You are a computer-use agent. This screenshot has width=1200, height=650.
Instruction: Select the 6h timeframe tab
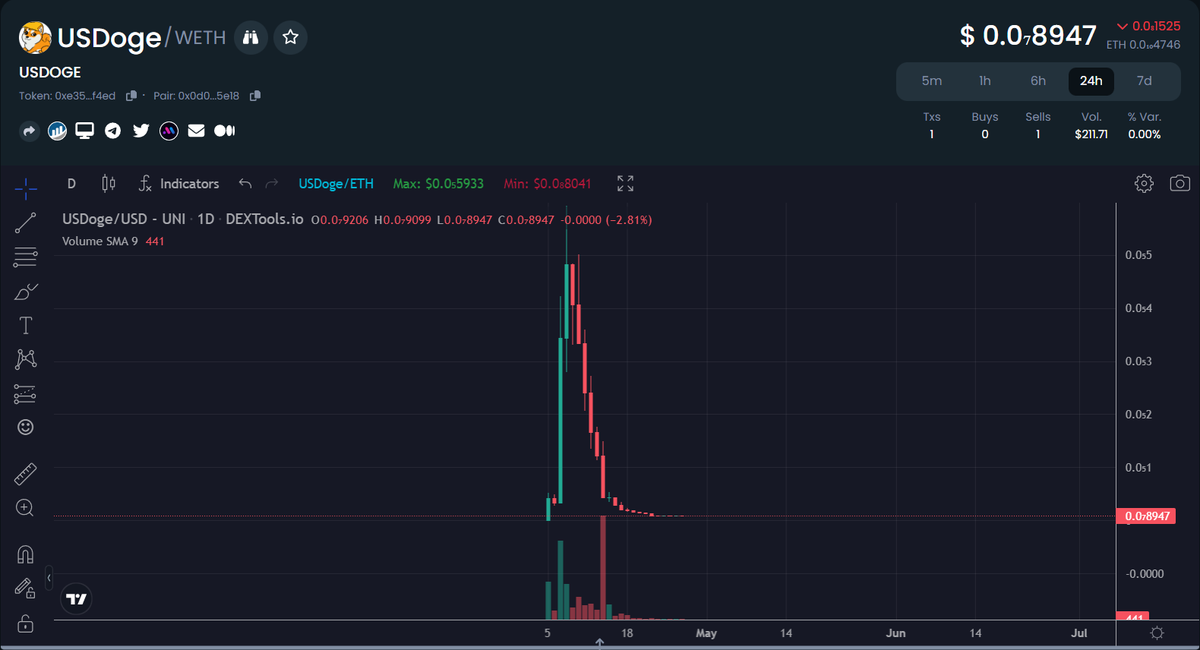[x=1038, y=81]
